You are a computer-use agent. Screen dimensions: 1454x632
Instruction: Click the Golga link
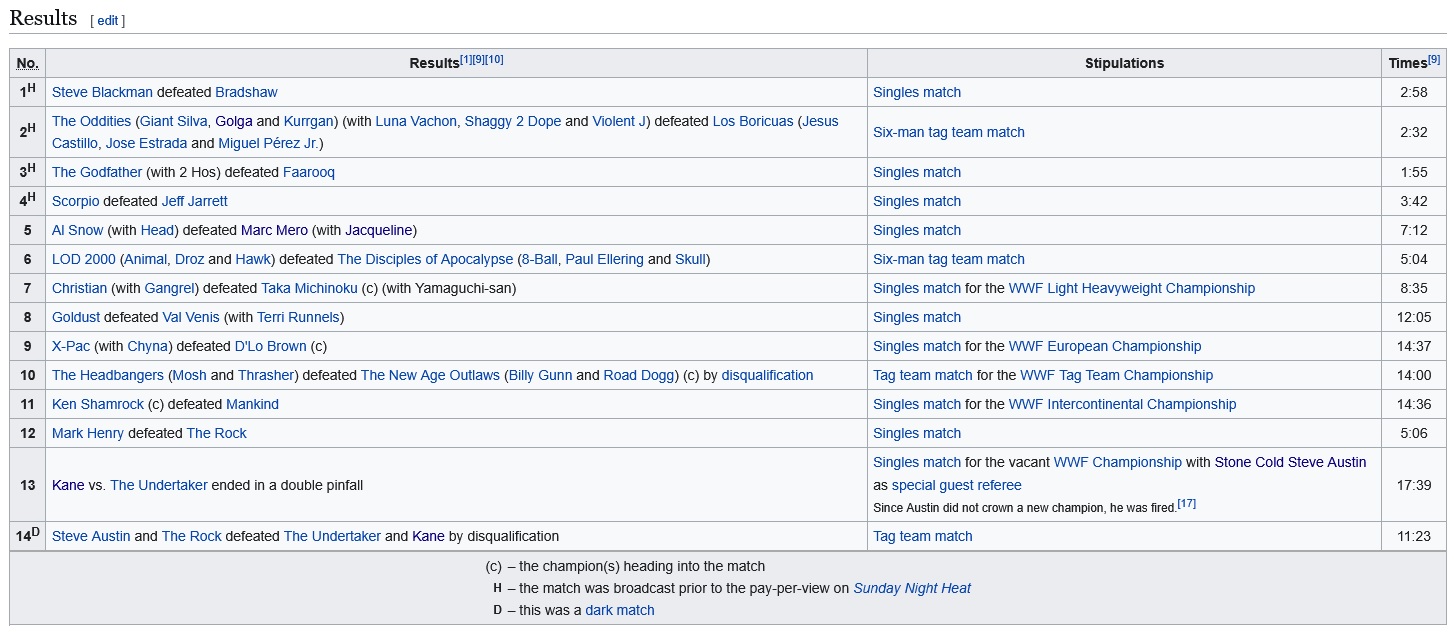point(233,121)
